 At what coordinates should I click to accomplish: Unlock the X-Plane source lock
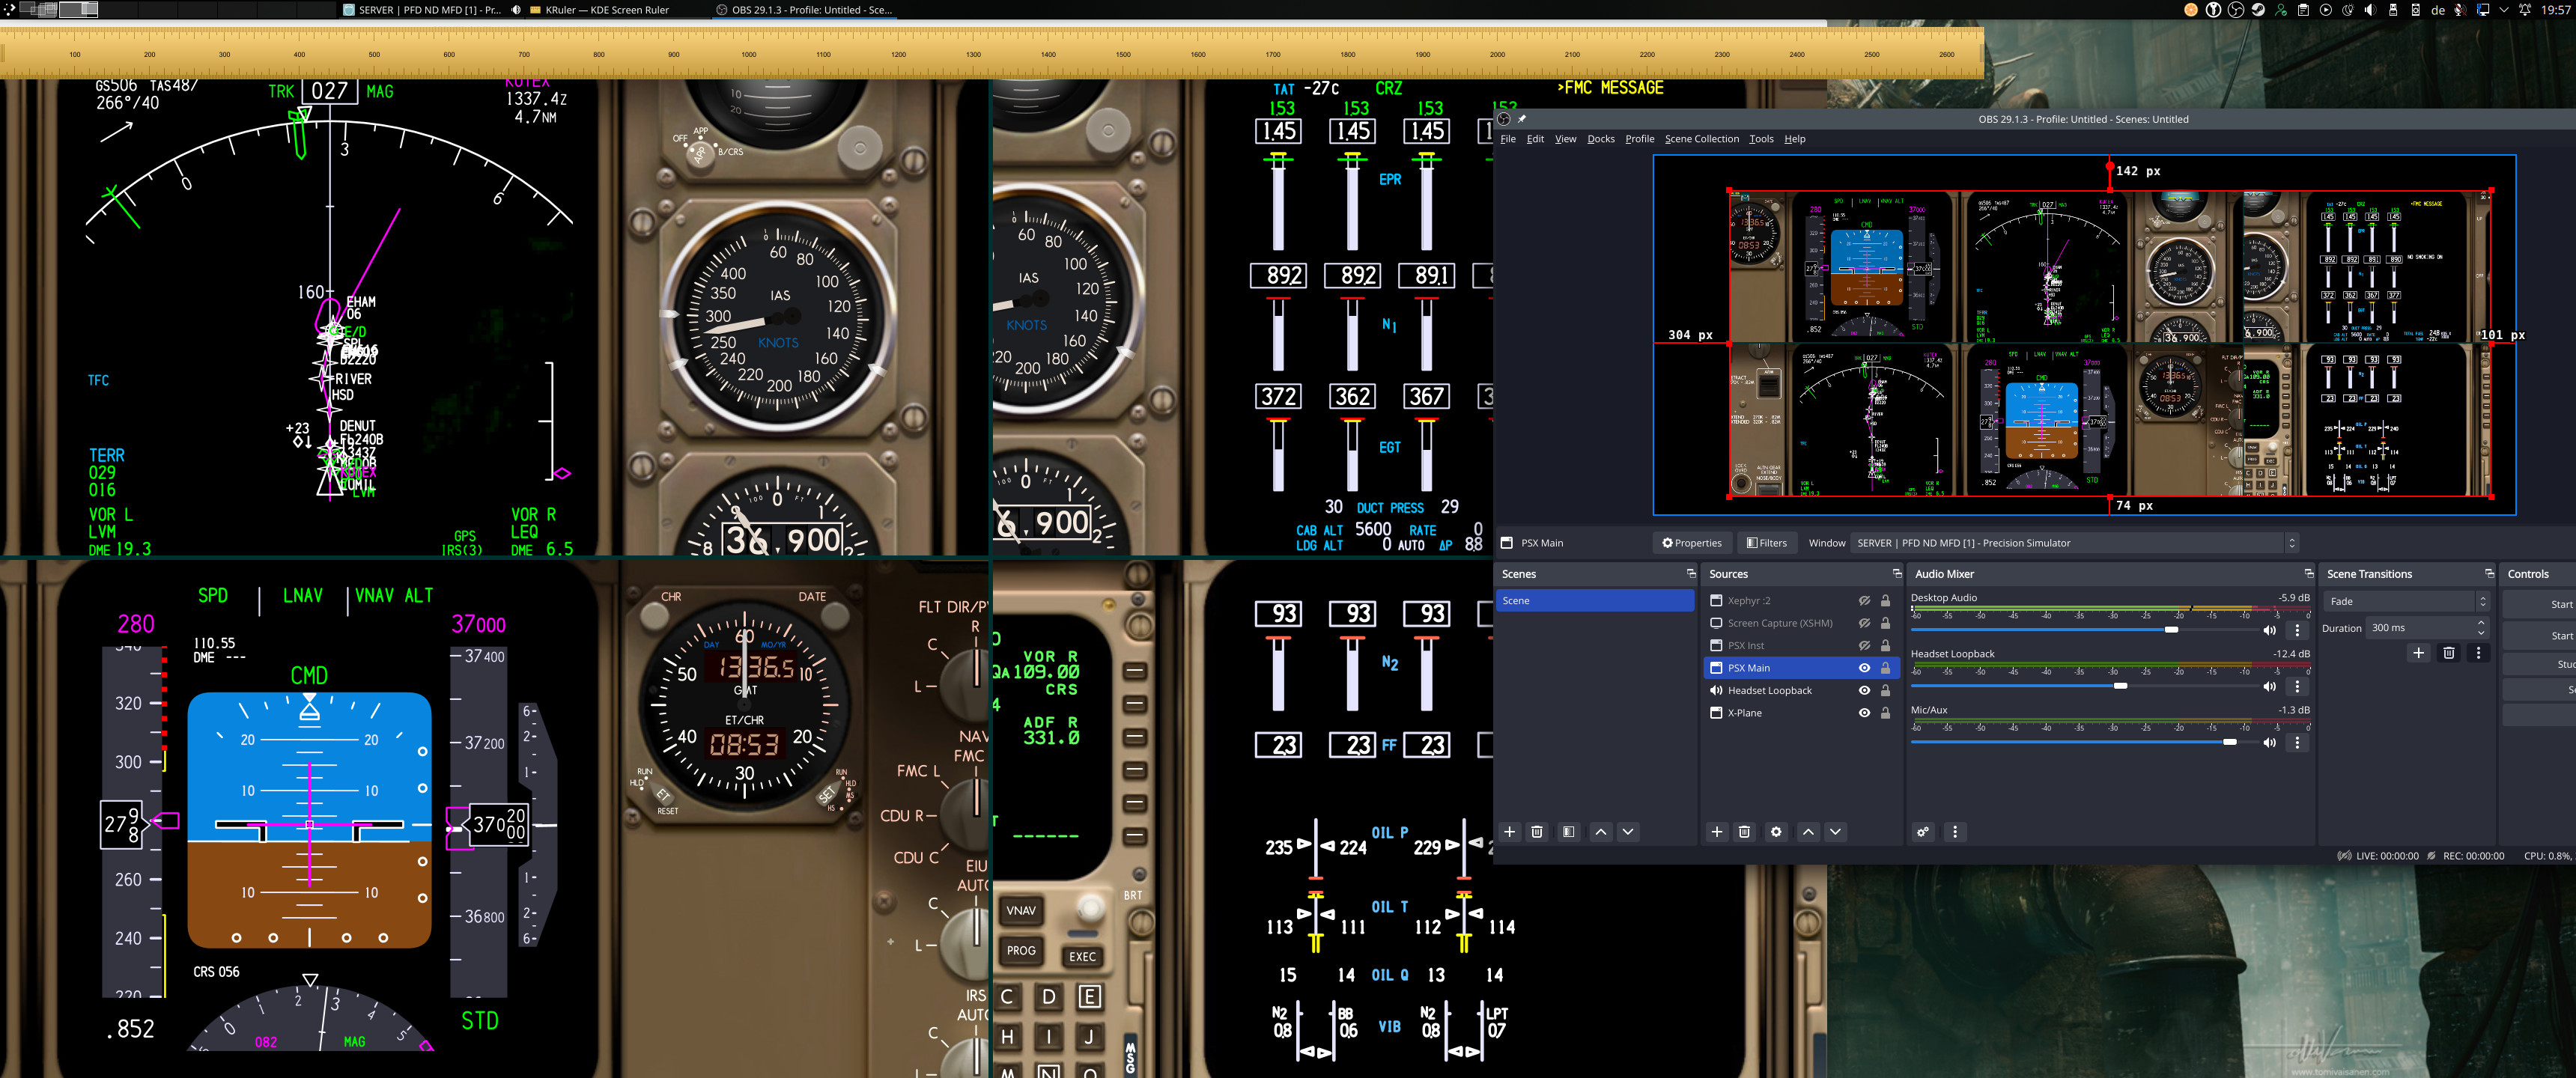click(1885, 713)
